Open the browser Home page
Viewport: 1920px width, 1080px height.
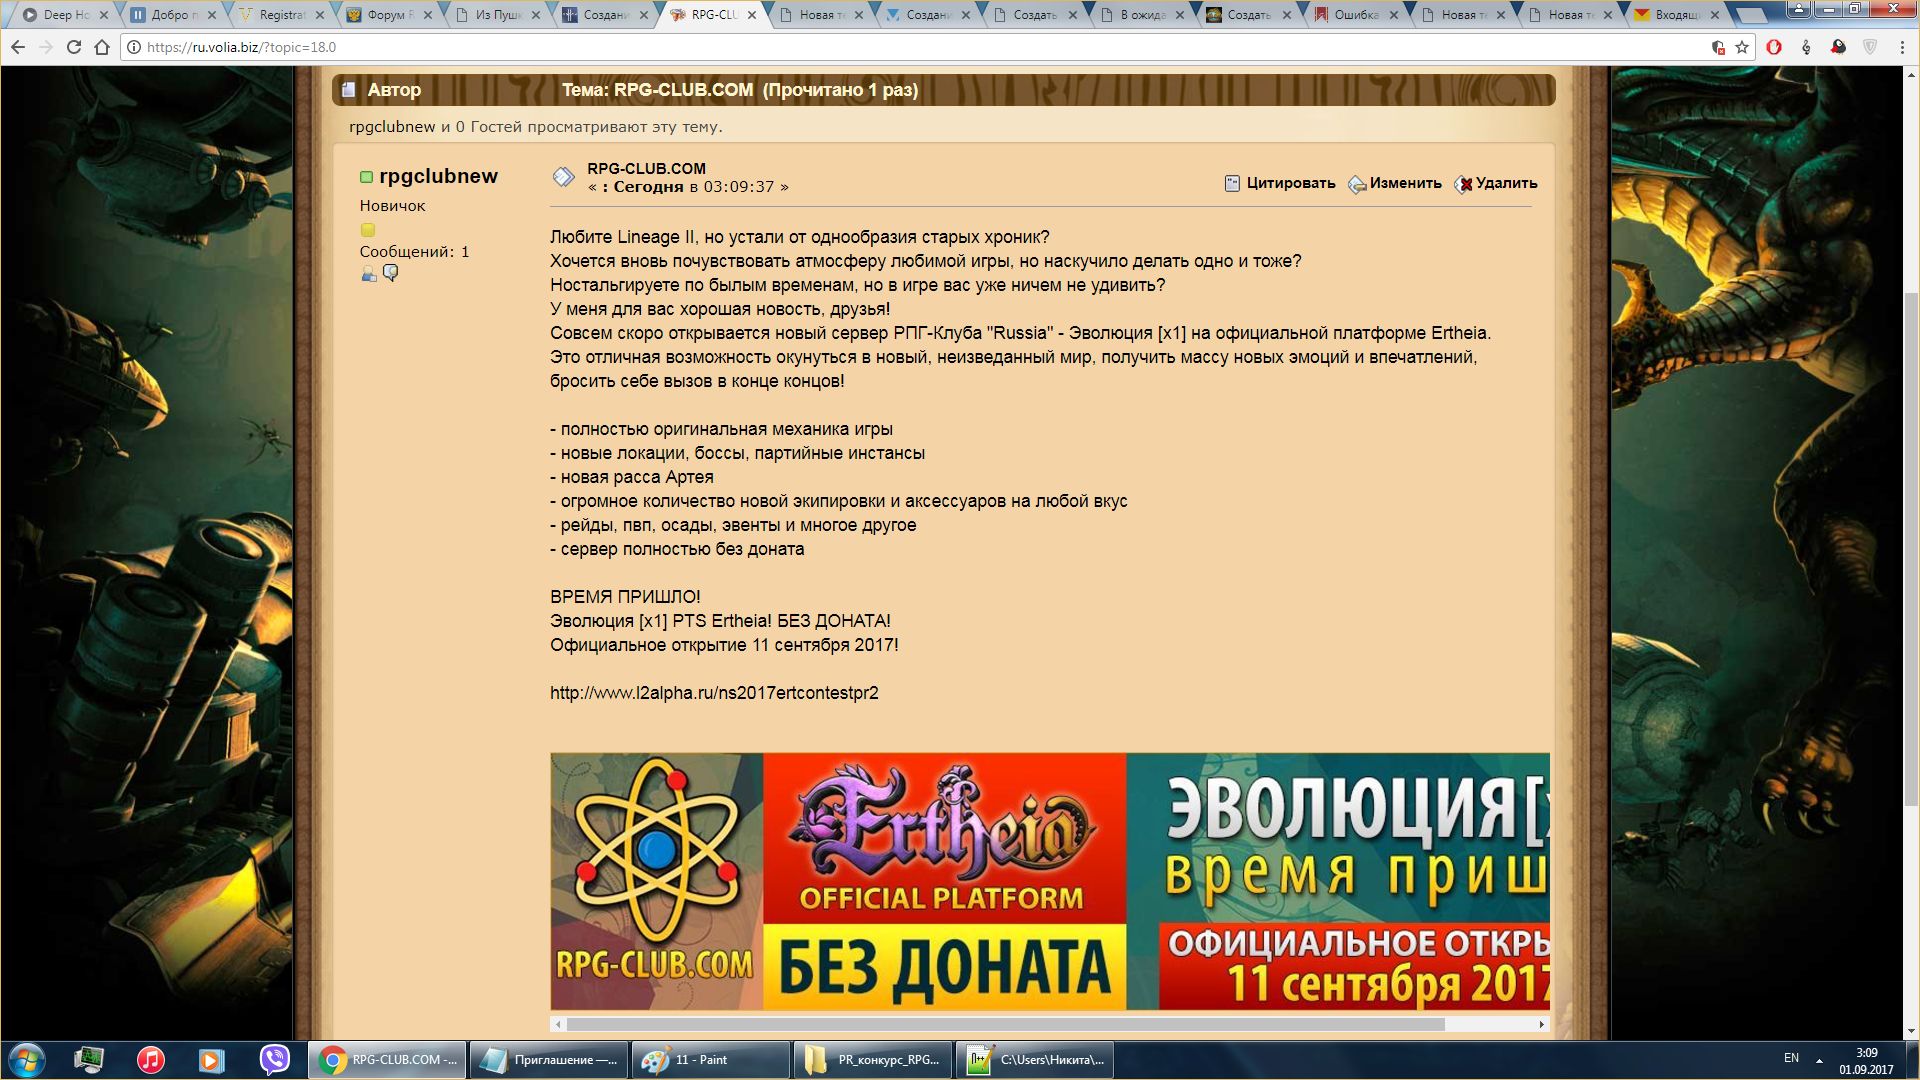[x=102, y=47]
